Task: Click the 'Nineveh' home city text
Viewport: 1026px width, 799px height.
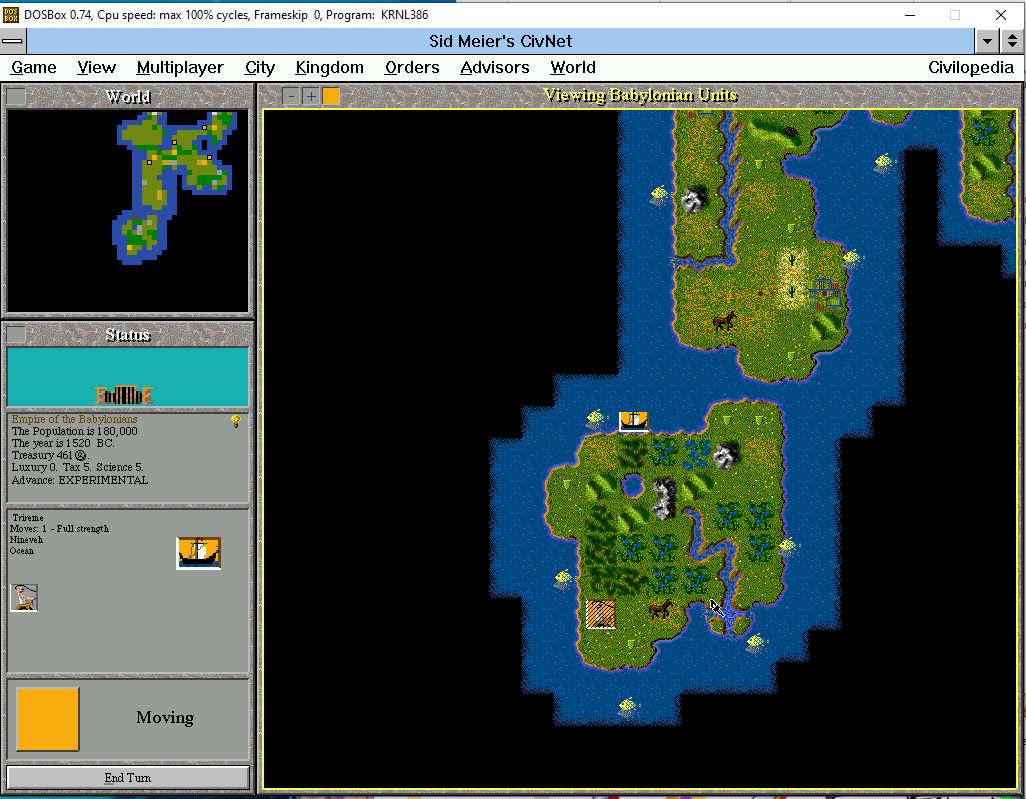Action: 26,540
